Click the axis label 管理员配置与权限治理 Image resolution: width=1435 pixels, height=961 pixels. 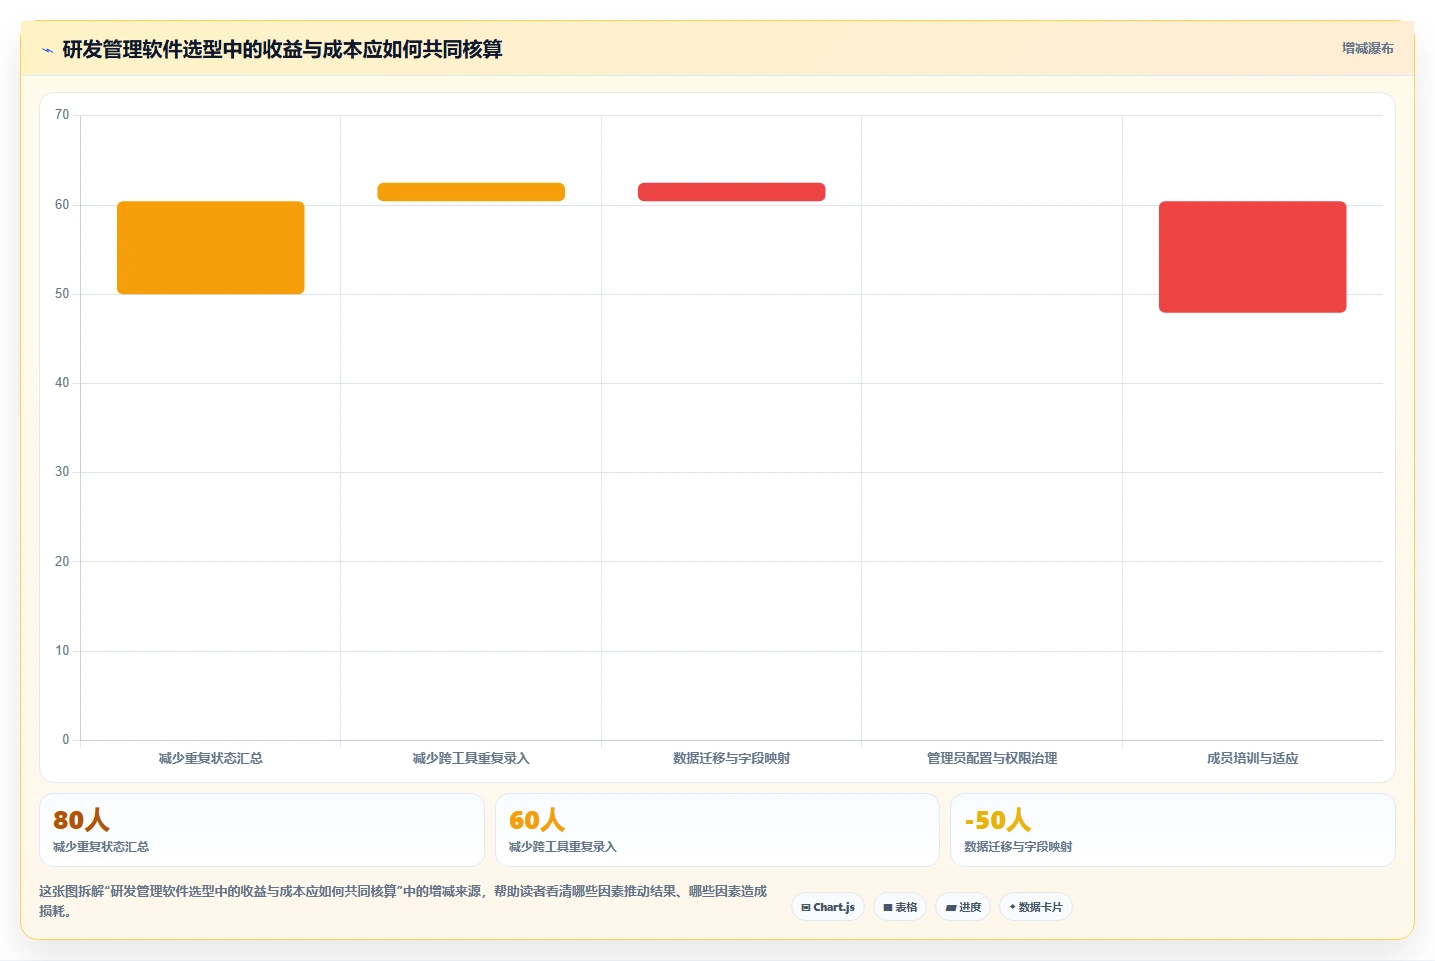pyautogui.click(x=992, y=758)
